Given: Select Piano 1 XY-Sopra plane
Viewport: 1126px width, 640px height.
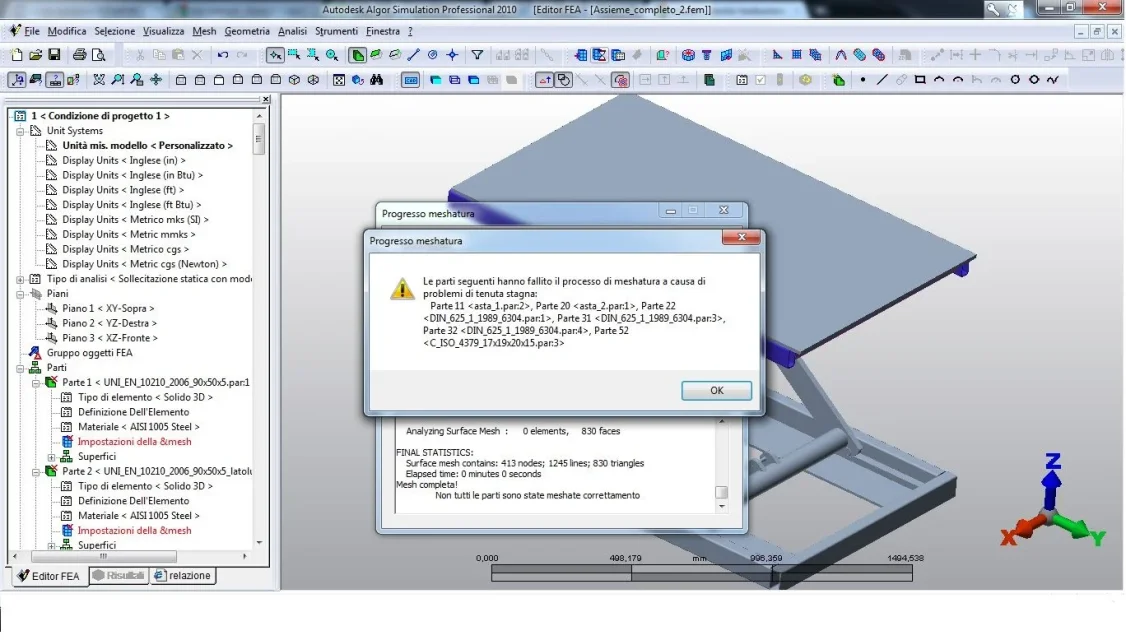Looking at the screenshot, I should coord(108,308).
